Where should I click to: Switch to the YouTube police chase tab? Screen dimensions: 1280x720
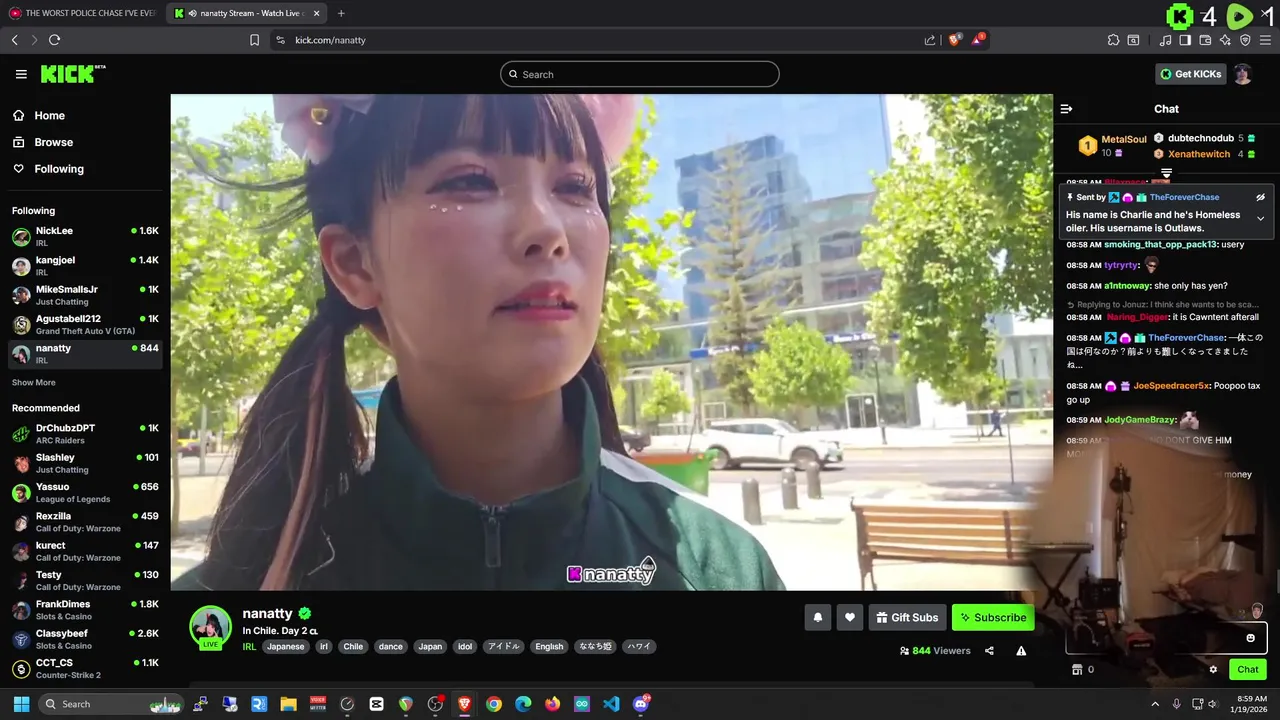point(82,13)
